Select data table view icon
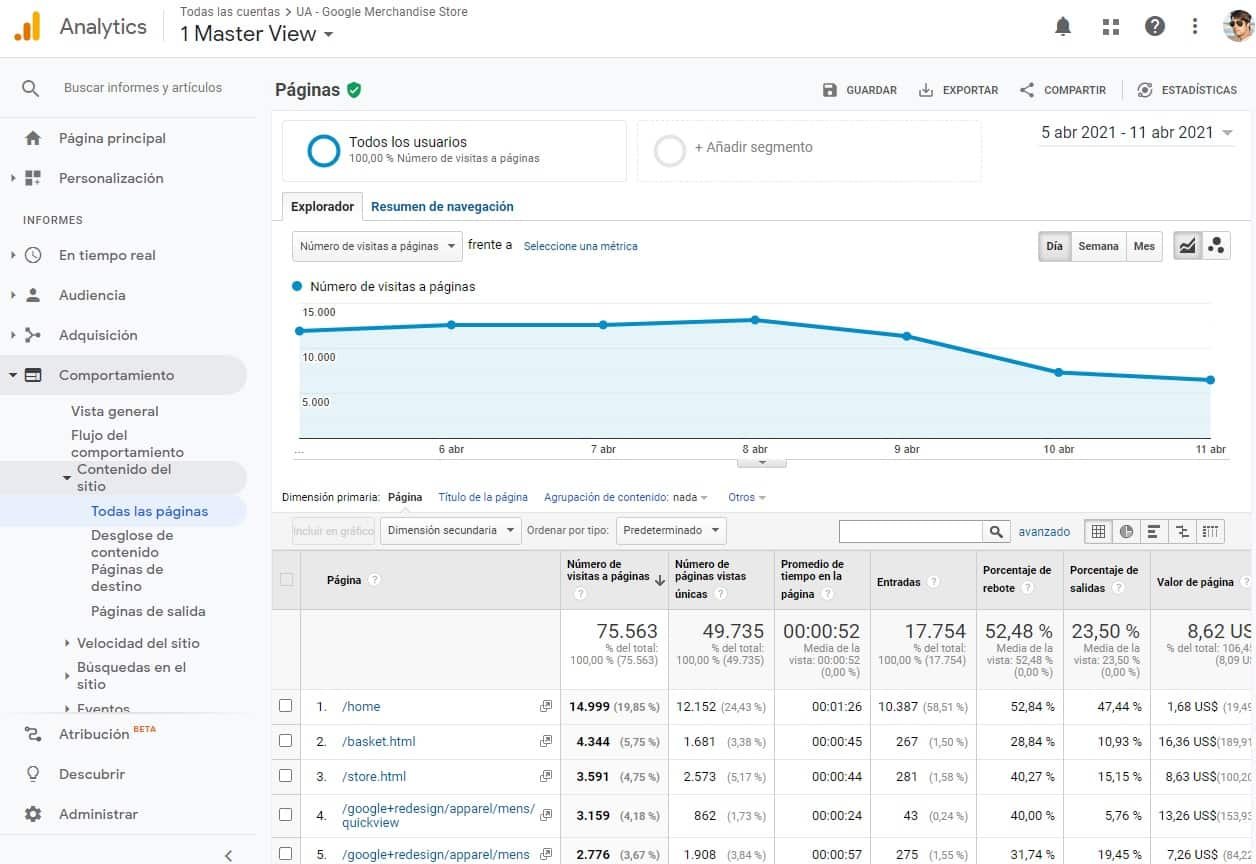 (1098, 532)
